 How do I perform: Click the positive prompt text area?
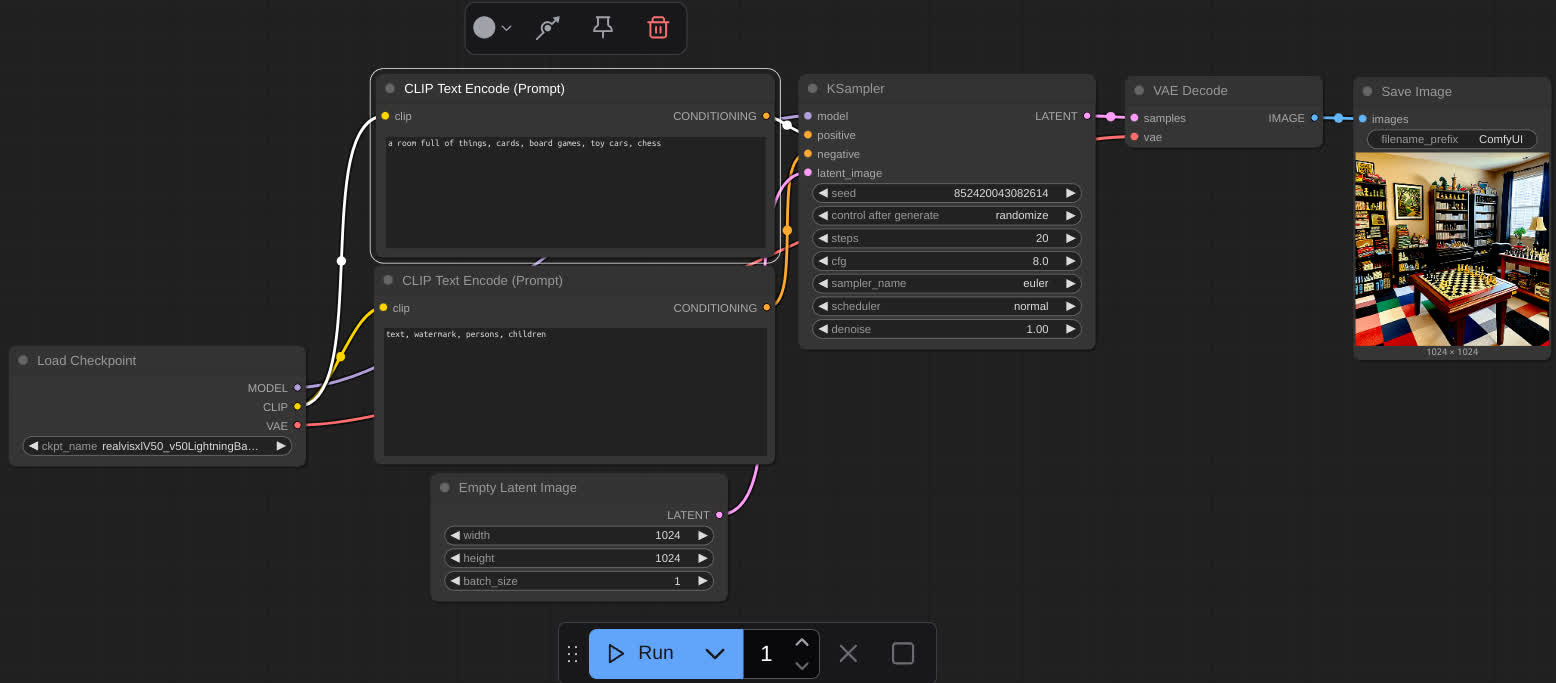coord(575,190)
